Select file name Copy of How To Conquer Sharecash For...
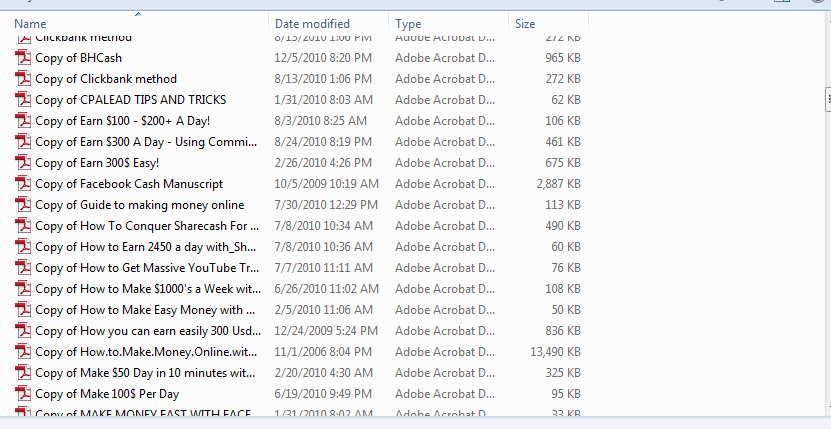The image size is (831, 429). (x=147, y=225)
